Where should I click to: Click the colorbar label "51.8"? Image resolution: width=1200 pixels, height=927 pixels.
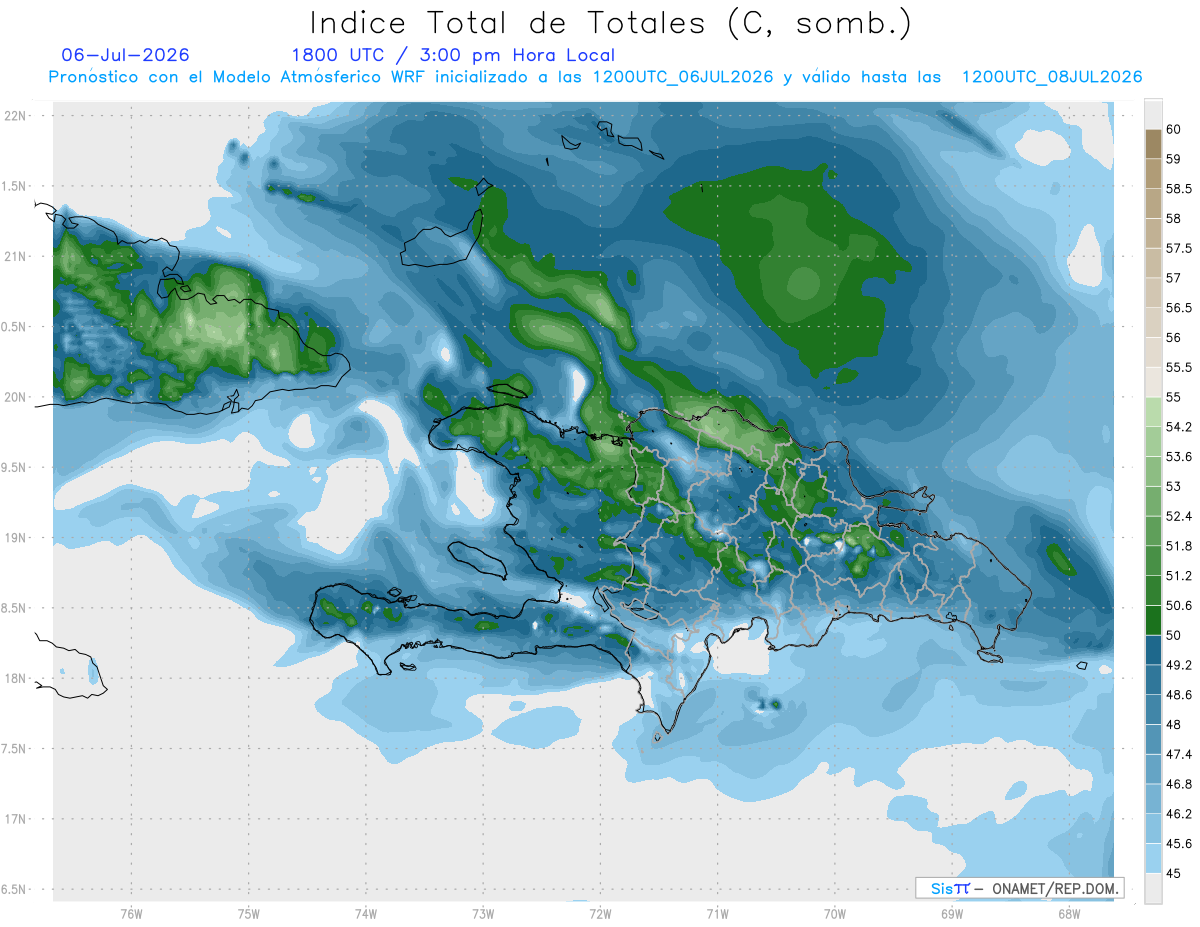[1179, 546]
